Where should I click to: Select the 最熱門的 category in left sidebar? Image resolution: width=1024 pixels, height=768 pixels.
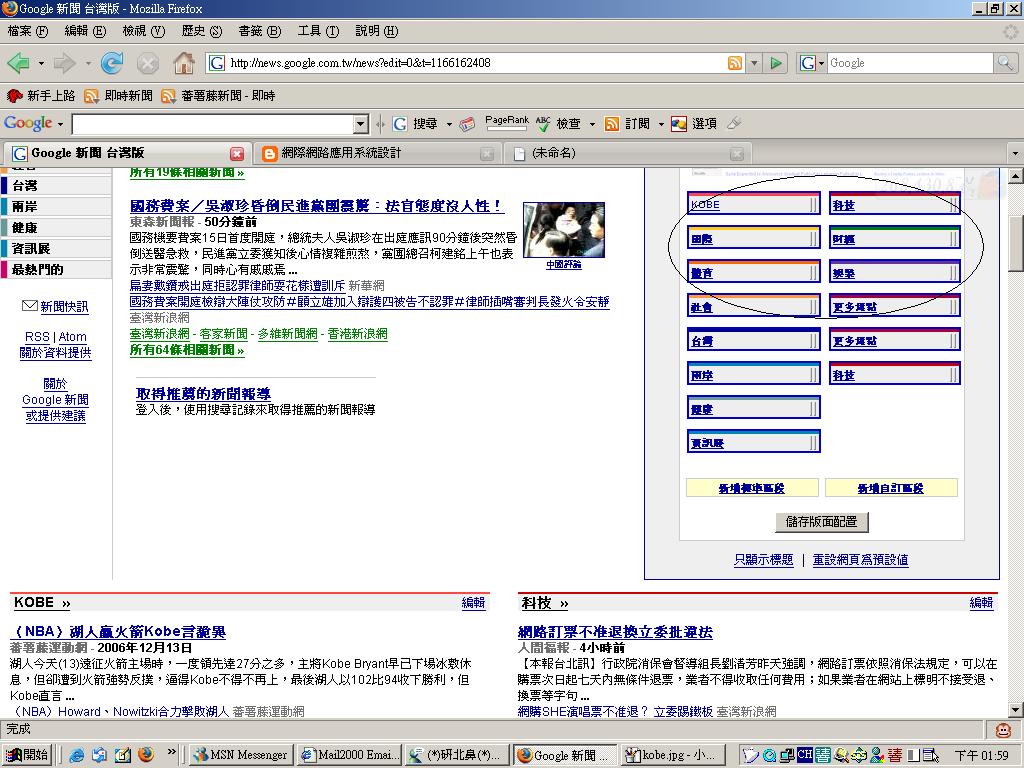click(x=56, y=269)
